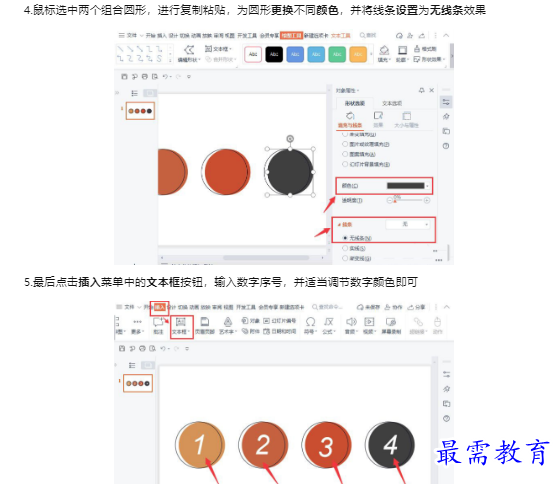Select Slide background fill radio
This screenshot has height=484, width=558.
(344, 164)
